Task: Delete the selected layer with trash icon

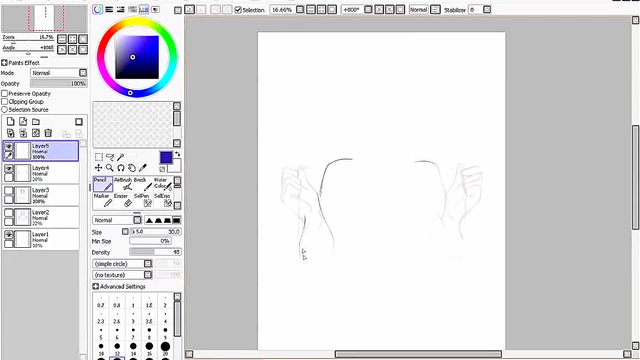Action: pos(48,133)
